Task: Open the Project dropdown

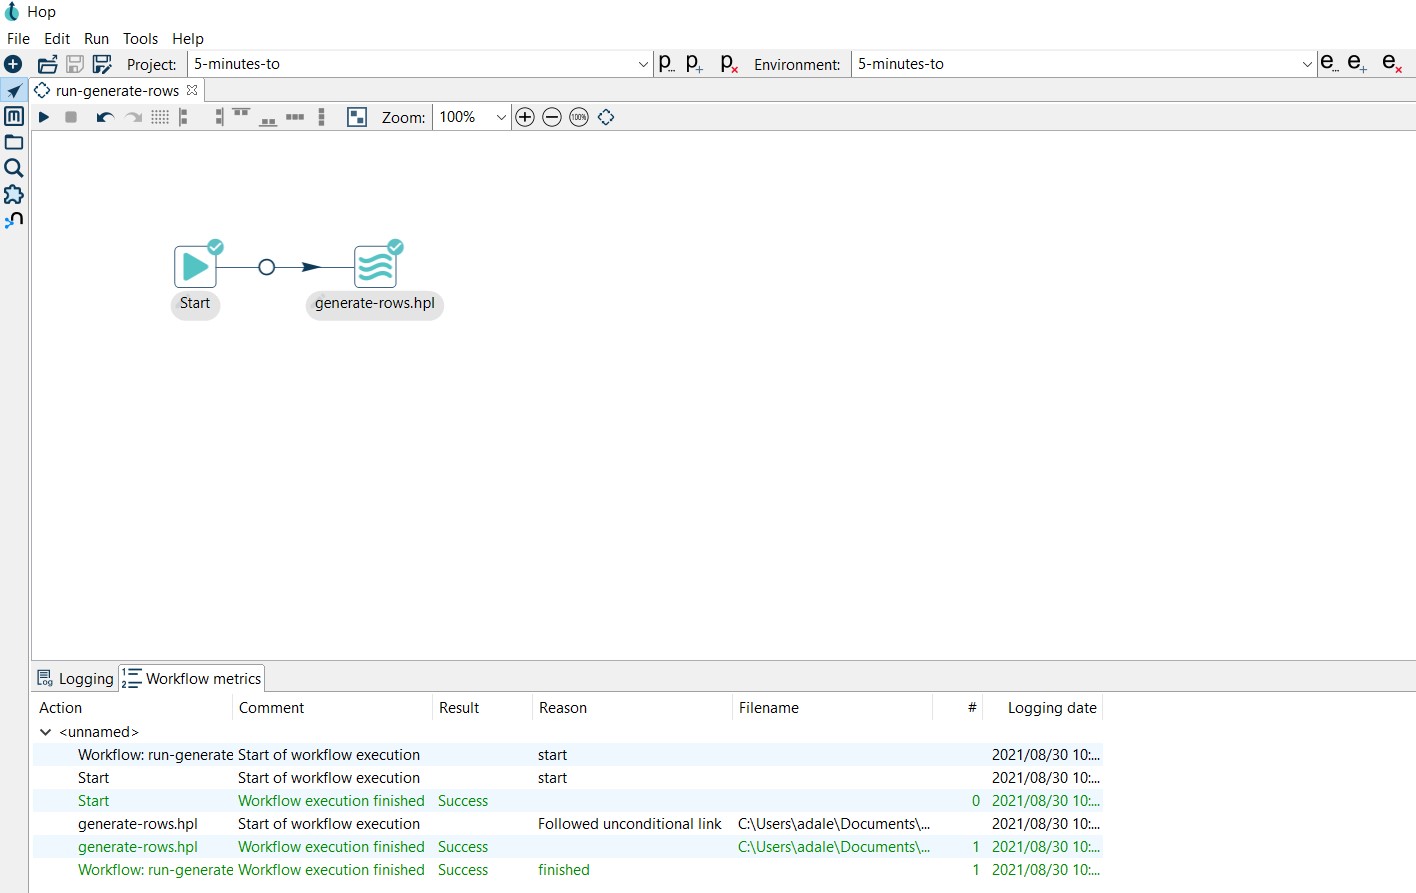Action: click(643, 64)
